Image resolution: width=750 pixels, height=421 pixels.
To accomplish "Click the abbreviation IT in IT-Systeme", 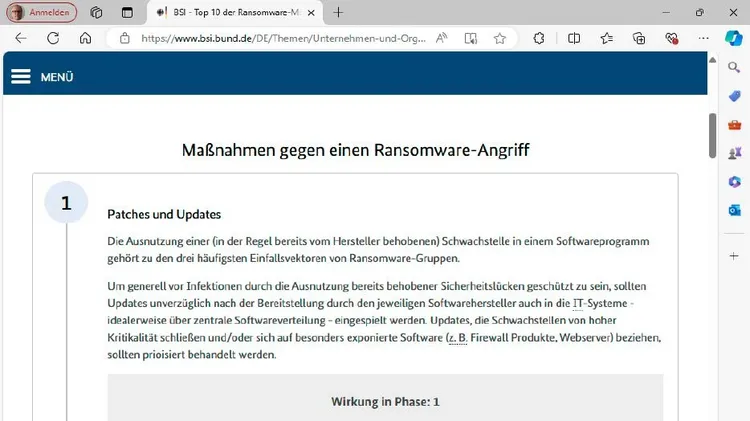I will [x=578, y=303].
